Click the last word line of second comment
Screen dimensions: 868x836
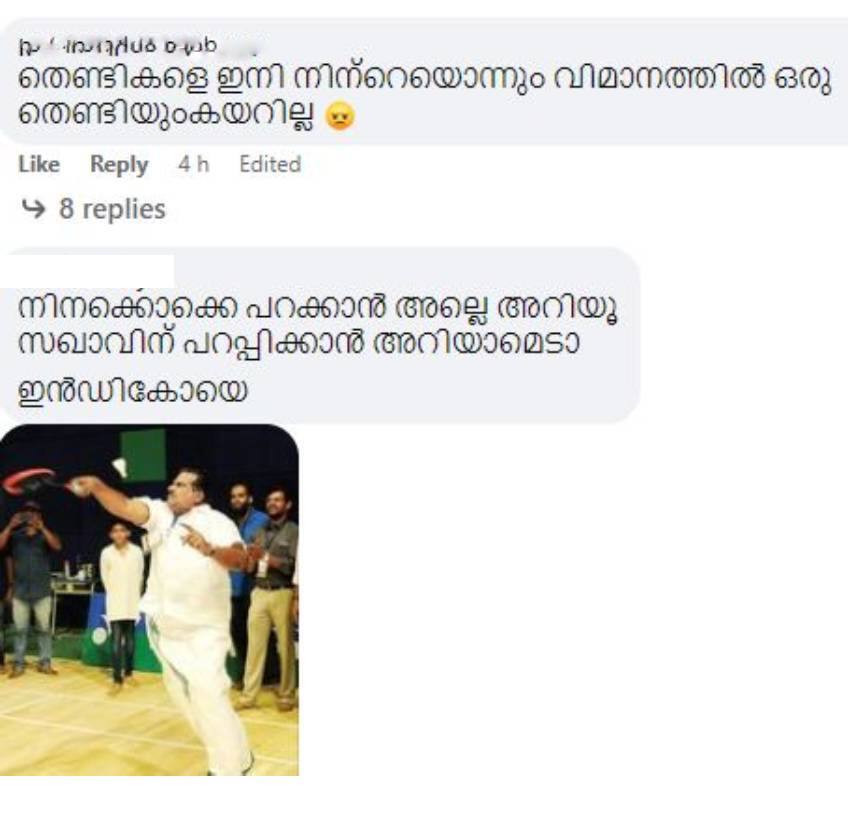tap(132, 391)
